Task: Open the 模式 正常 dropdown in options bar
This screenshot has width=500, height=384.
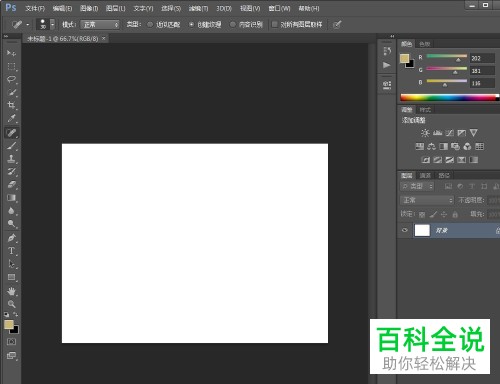Action: 100,25
